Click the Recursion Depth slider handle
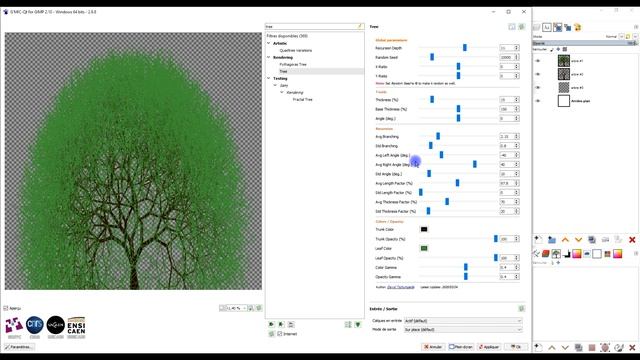This screenshot has width=640, height=360. pyautogui.click(x=464, y=48)
